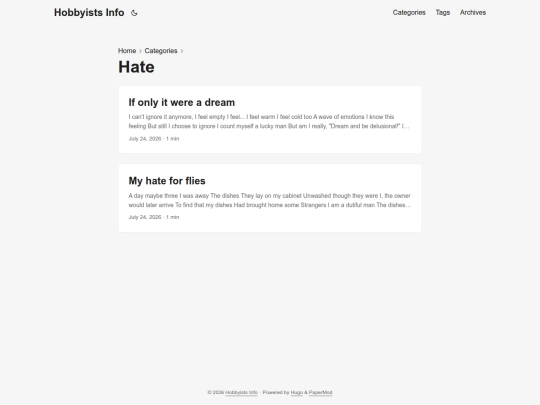Click the date under "If only it were a dream"
Screen dimensions: 540x405
click(145, 139)
